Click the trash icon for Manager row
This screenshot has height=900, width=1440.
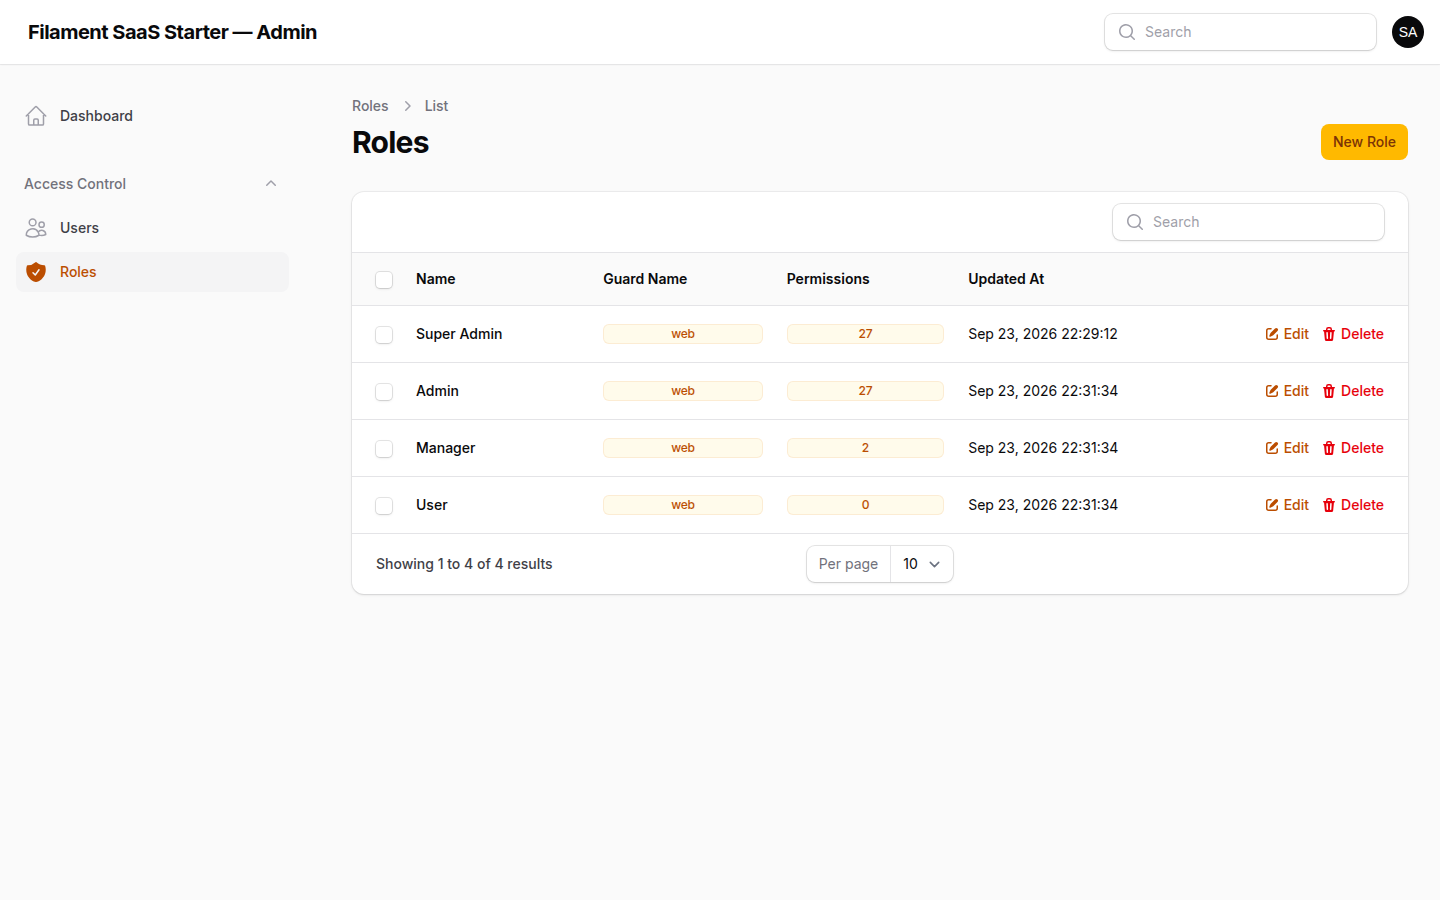point(1329,448)
